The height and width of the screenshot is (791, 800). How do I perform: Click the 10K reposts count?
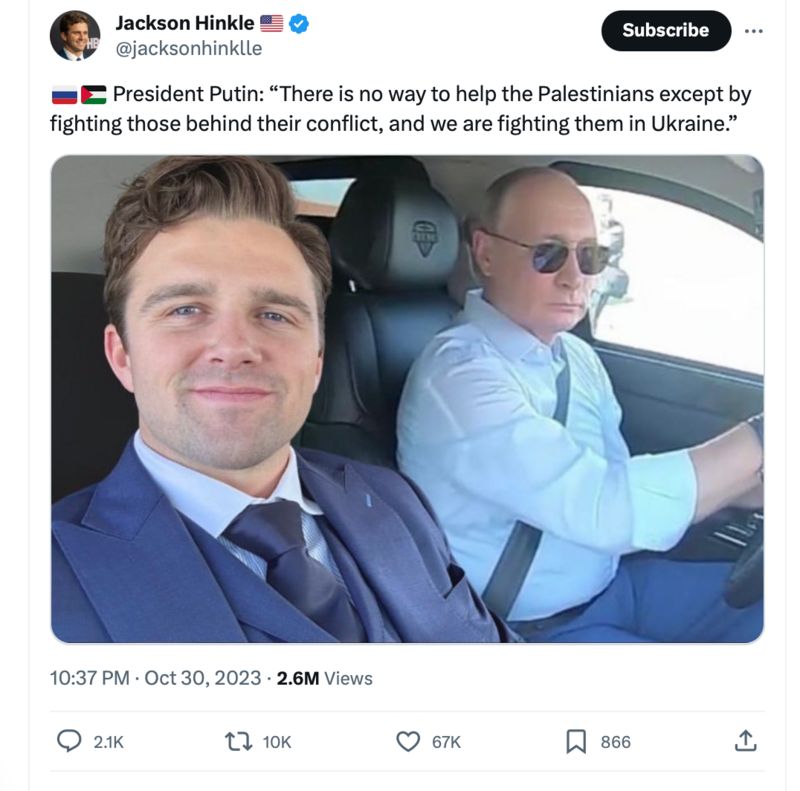277,742
